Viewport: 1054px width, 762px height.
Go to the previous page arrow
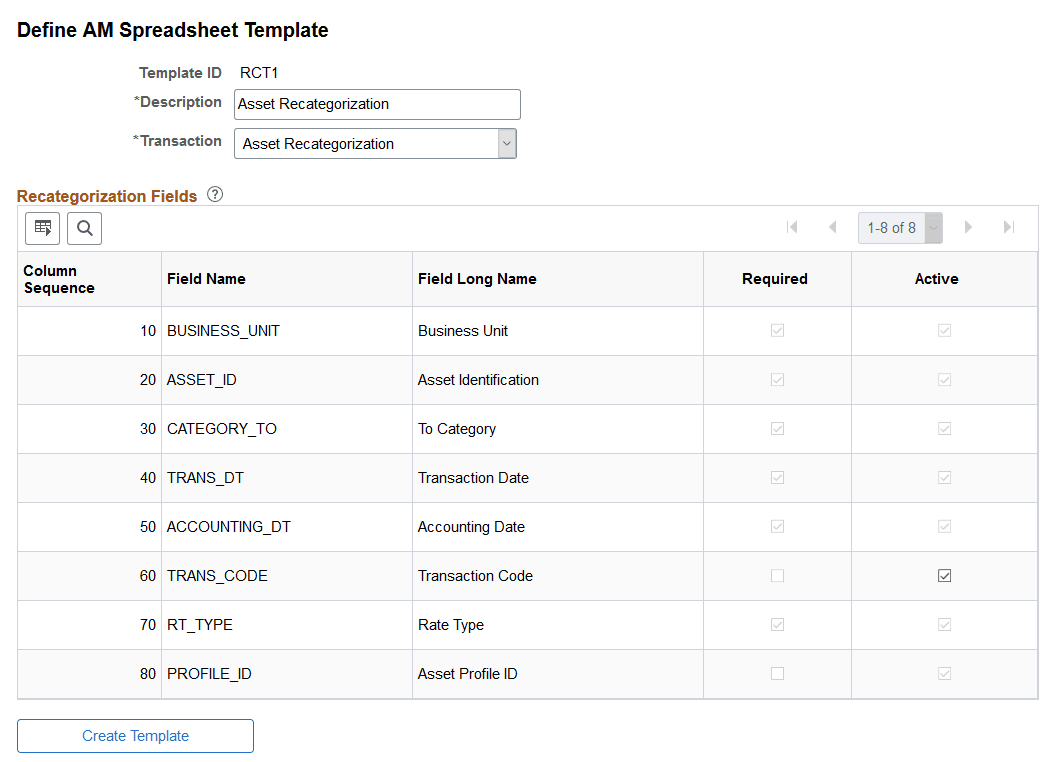[833, 227]
